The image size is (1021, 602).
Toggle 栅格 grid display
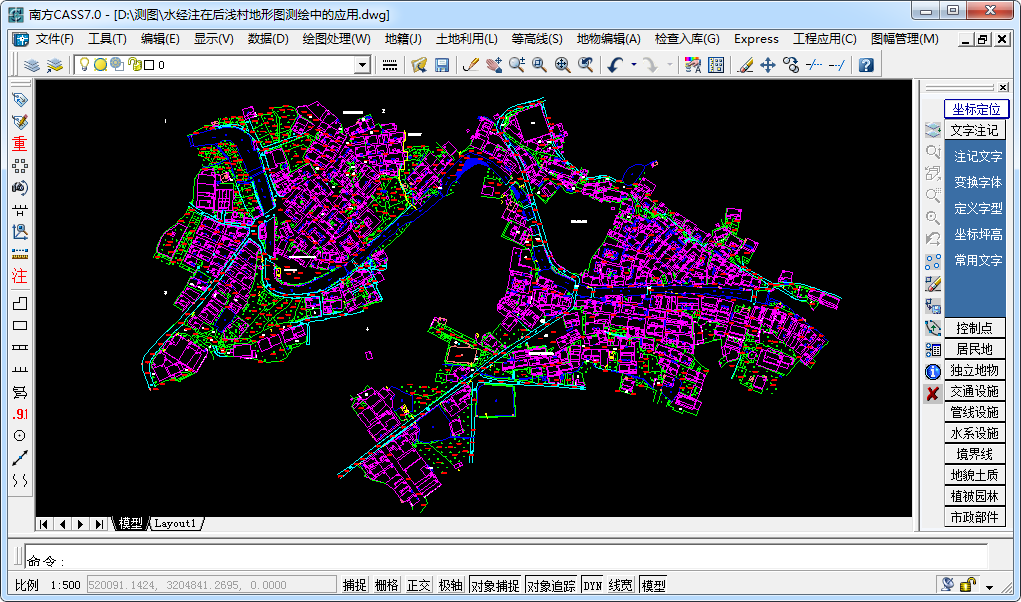[387, 585]
